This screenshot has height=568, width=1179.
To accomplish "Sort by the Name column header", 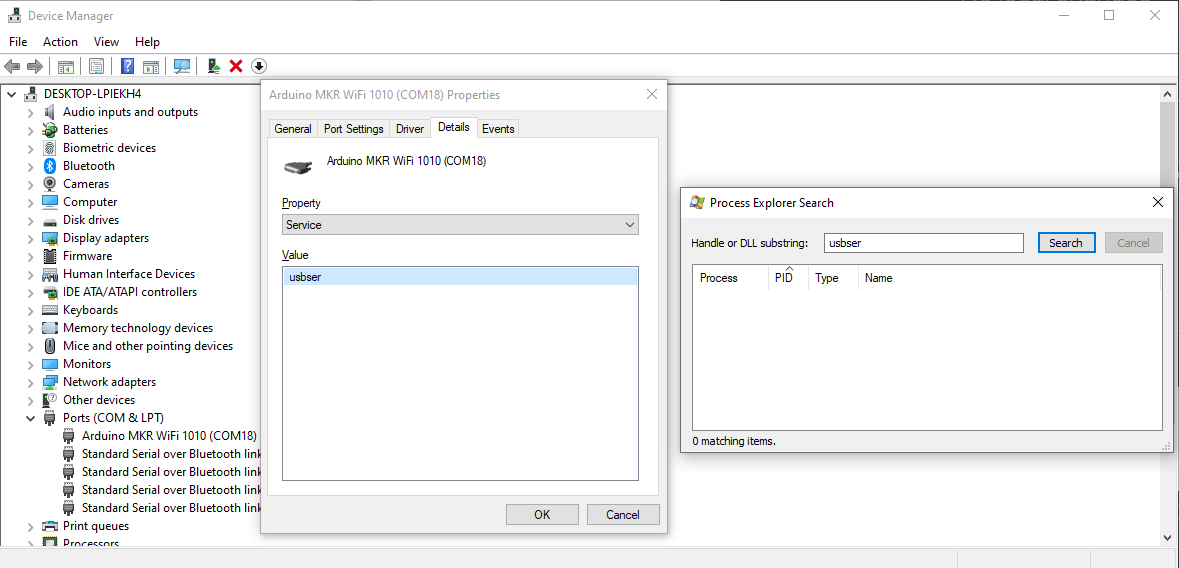I will click(x=1010, y=278).
